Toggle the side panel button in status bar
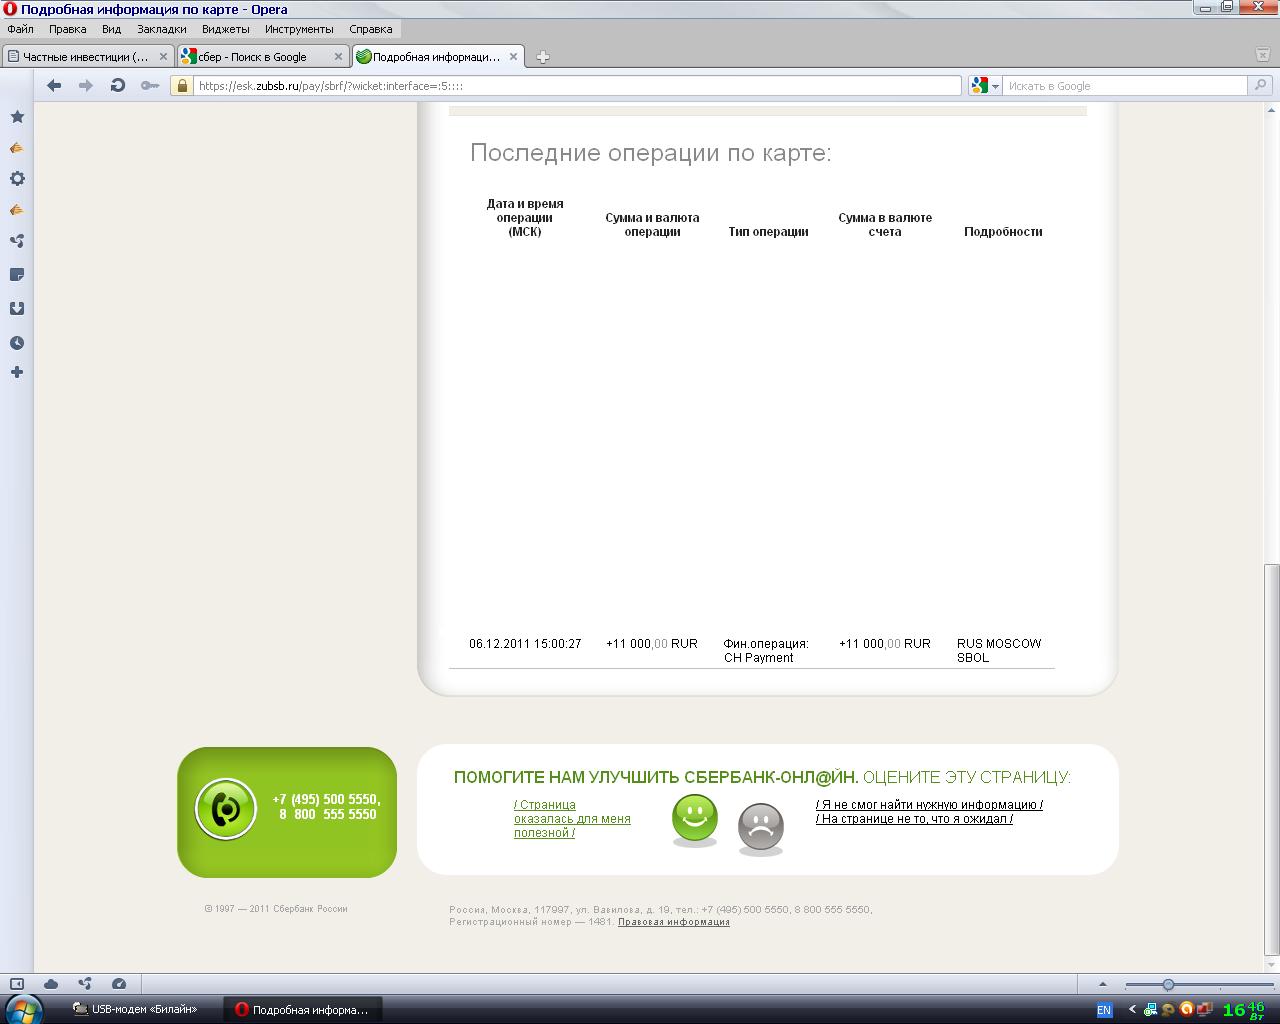Viewport: 1280px width, 1024px height. [17, 984]
